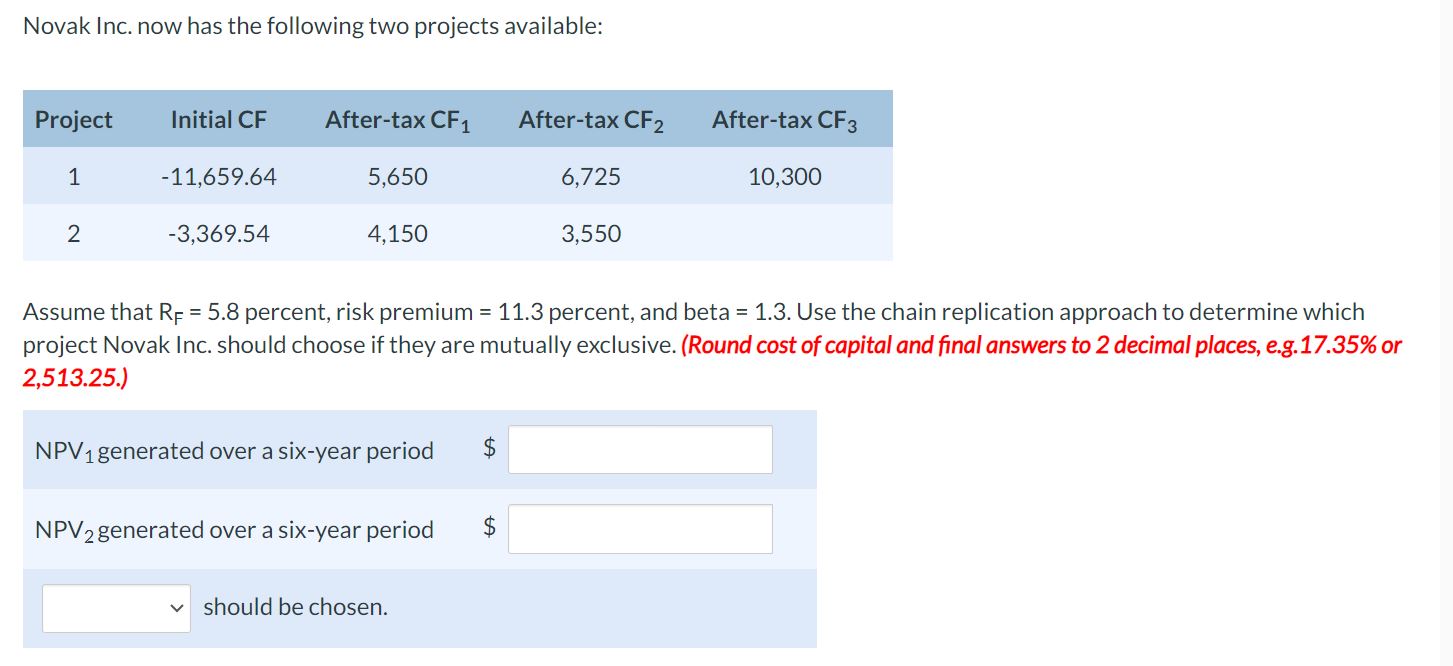Image resolution: width=1453 pixels, height=666 pixels.
Task: Click the Initial CF column header
Action: click(x=218, y=119)
